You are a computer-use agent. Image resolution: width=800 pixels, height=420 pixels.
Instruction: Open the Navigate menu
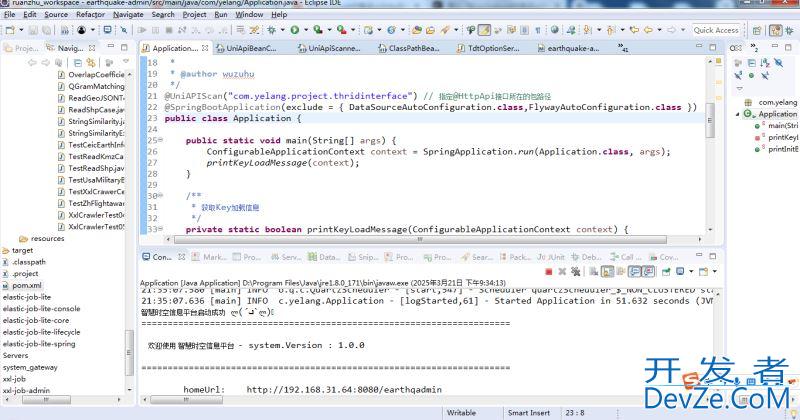pyautogui.click(x=128, y=14)
